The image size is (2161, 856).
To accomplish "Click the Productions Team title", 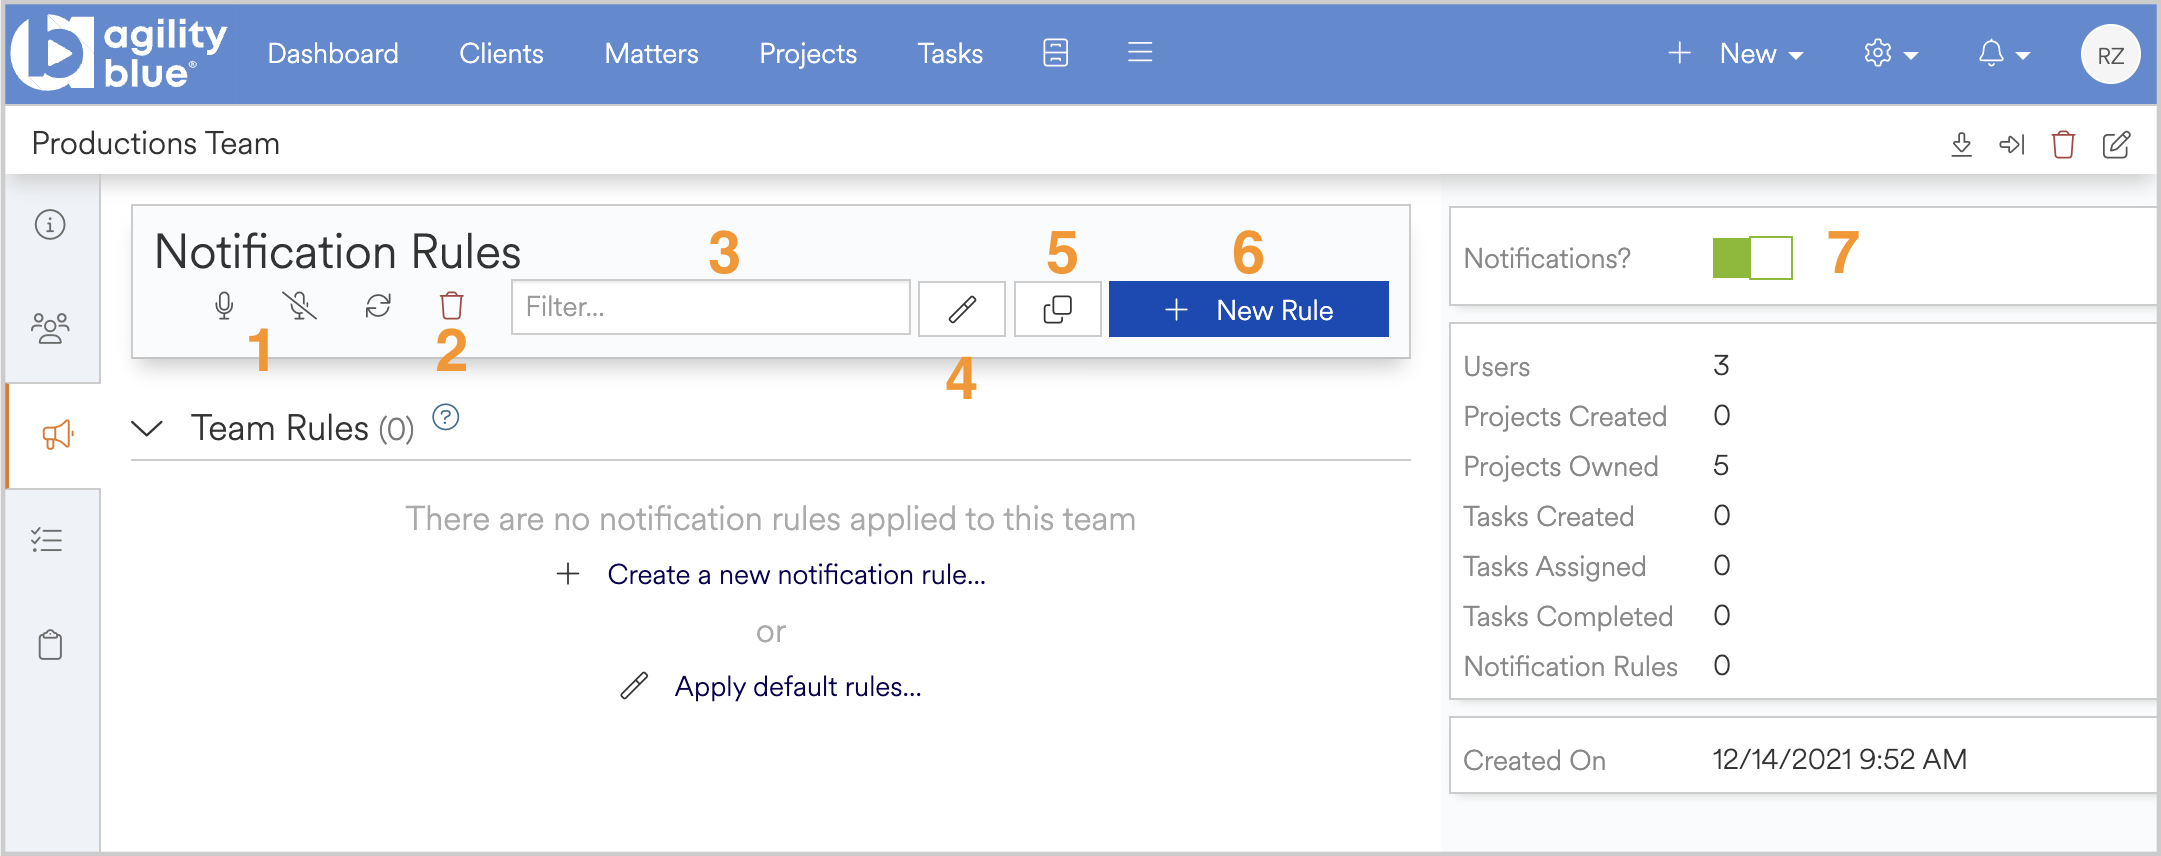I will (156, 144).
